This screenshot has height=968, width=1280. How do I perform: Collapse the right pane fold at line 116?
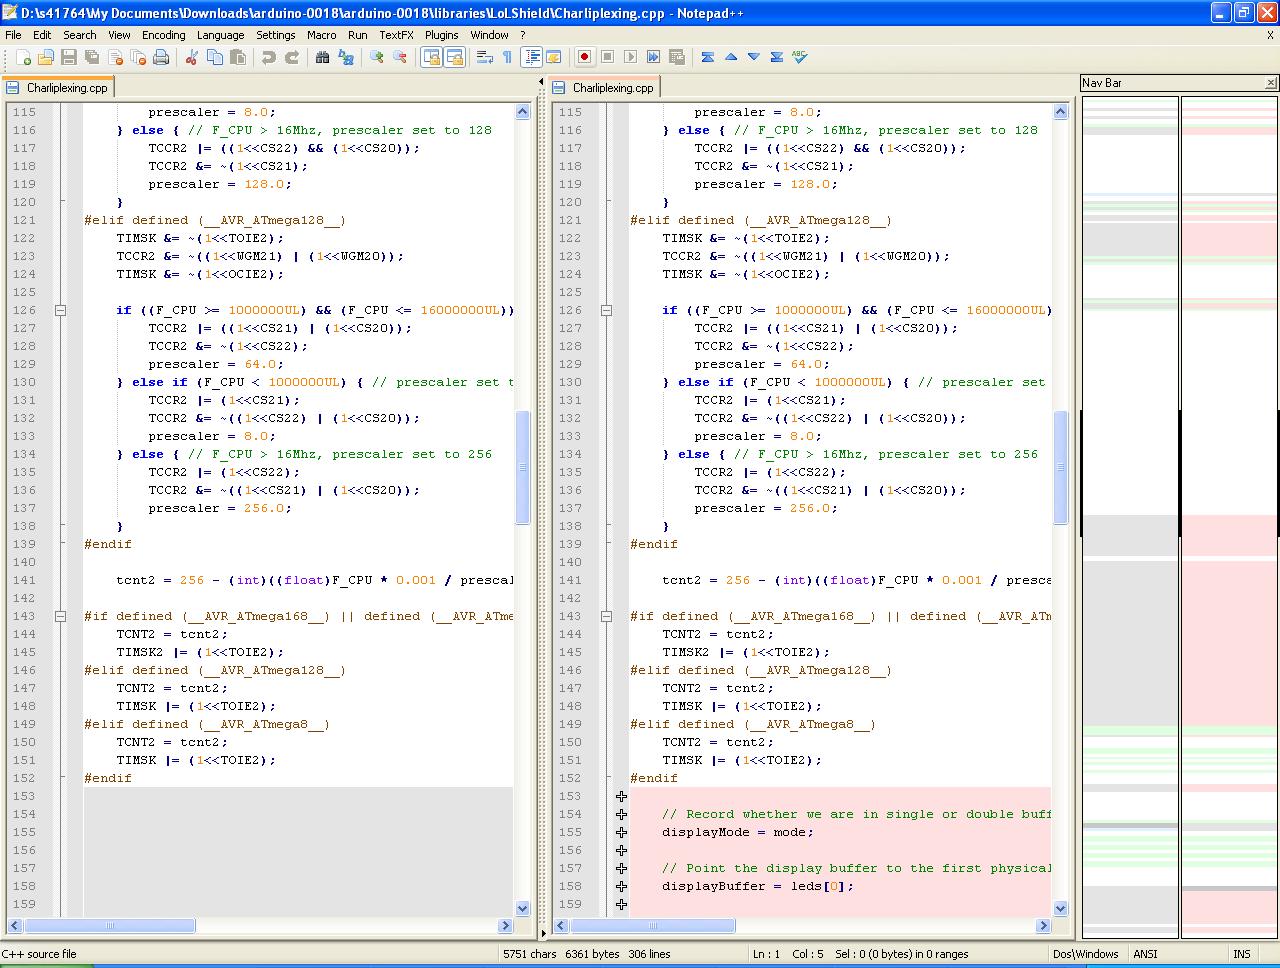[606, 130]
